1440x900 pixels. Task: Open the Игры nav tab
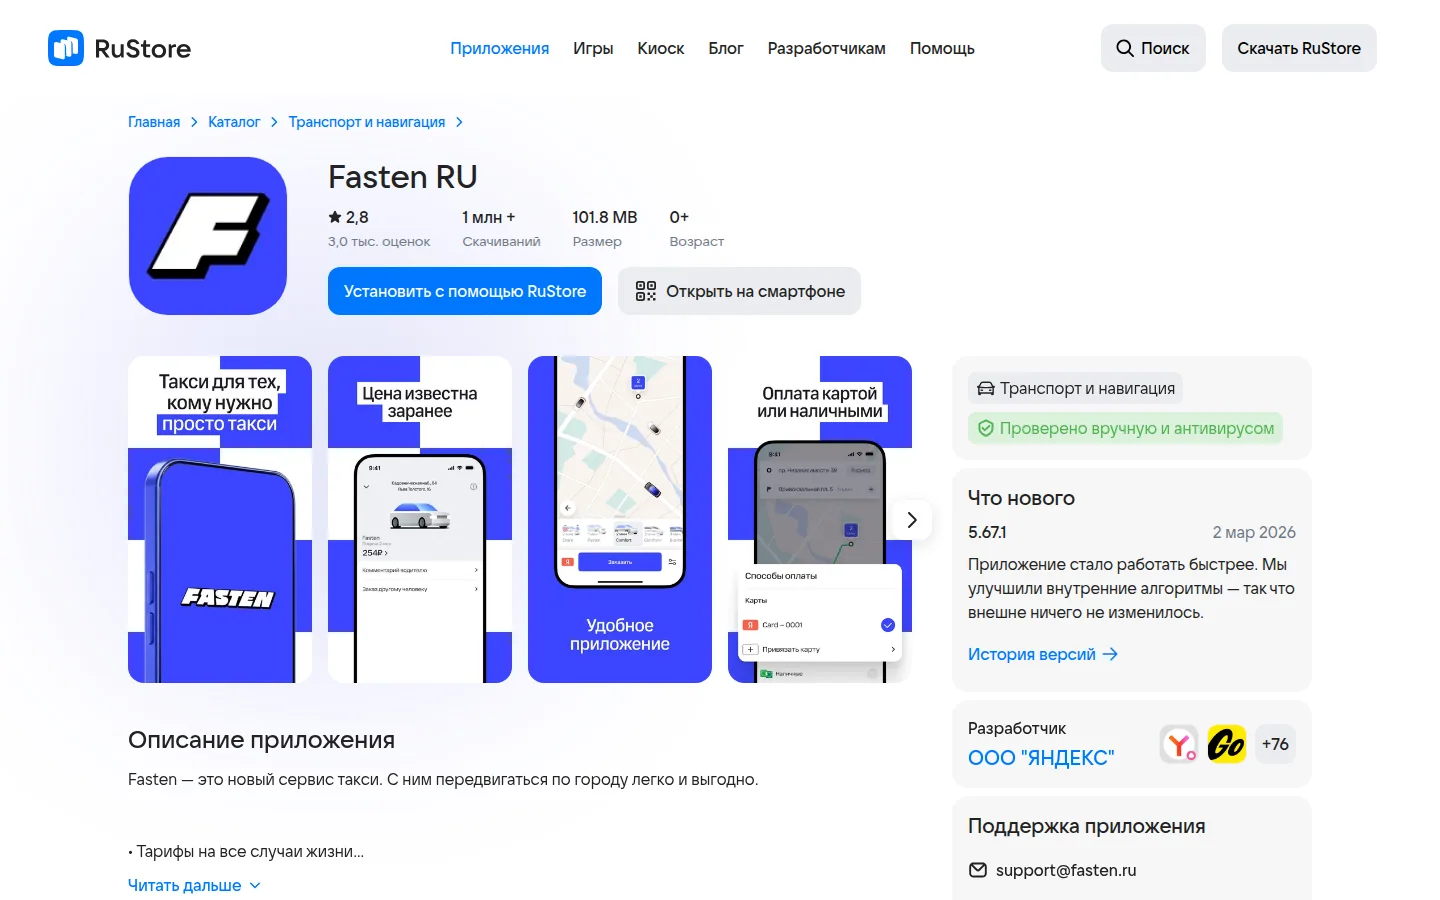[x=593, y=48]
